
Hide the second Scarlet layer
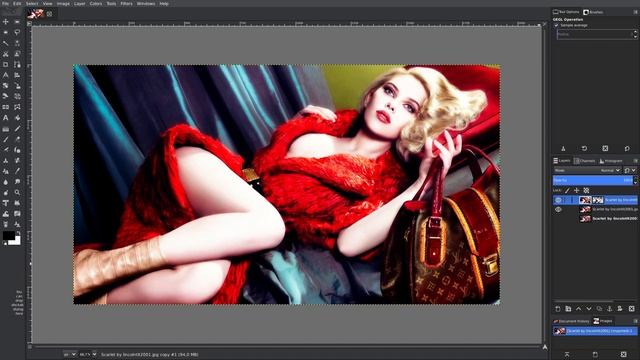(558, 209)
